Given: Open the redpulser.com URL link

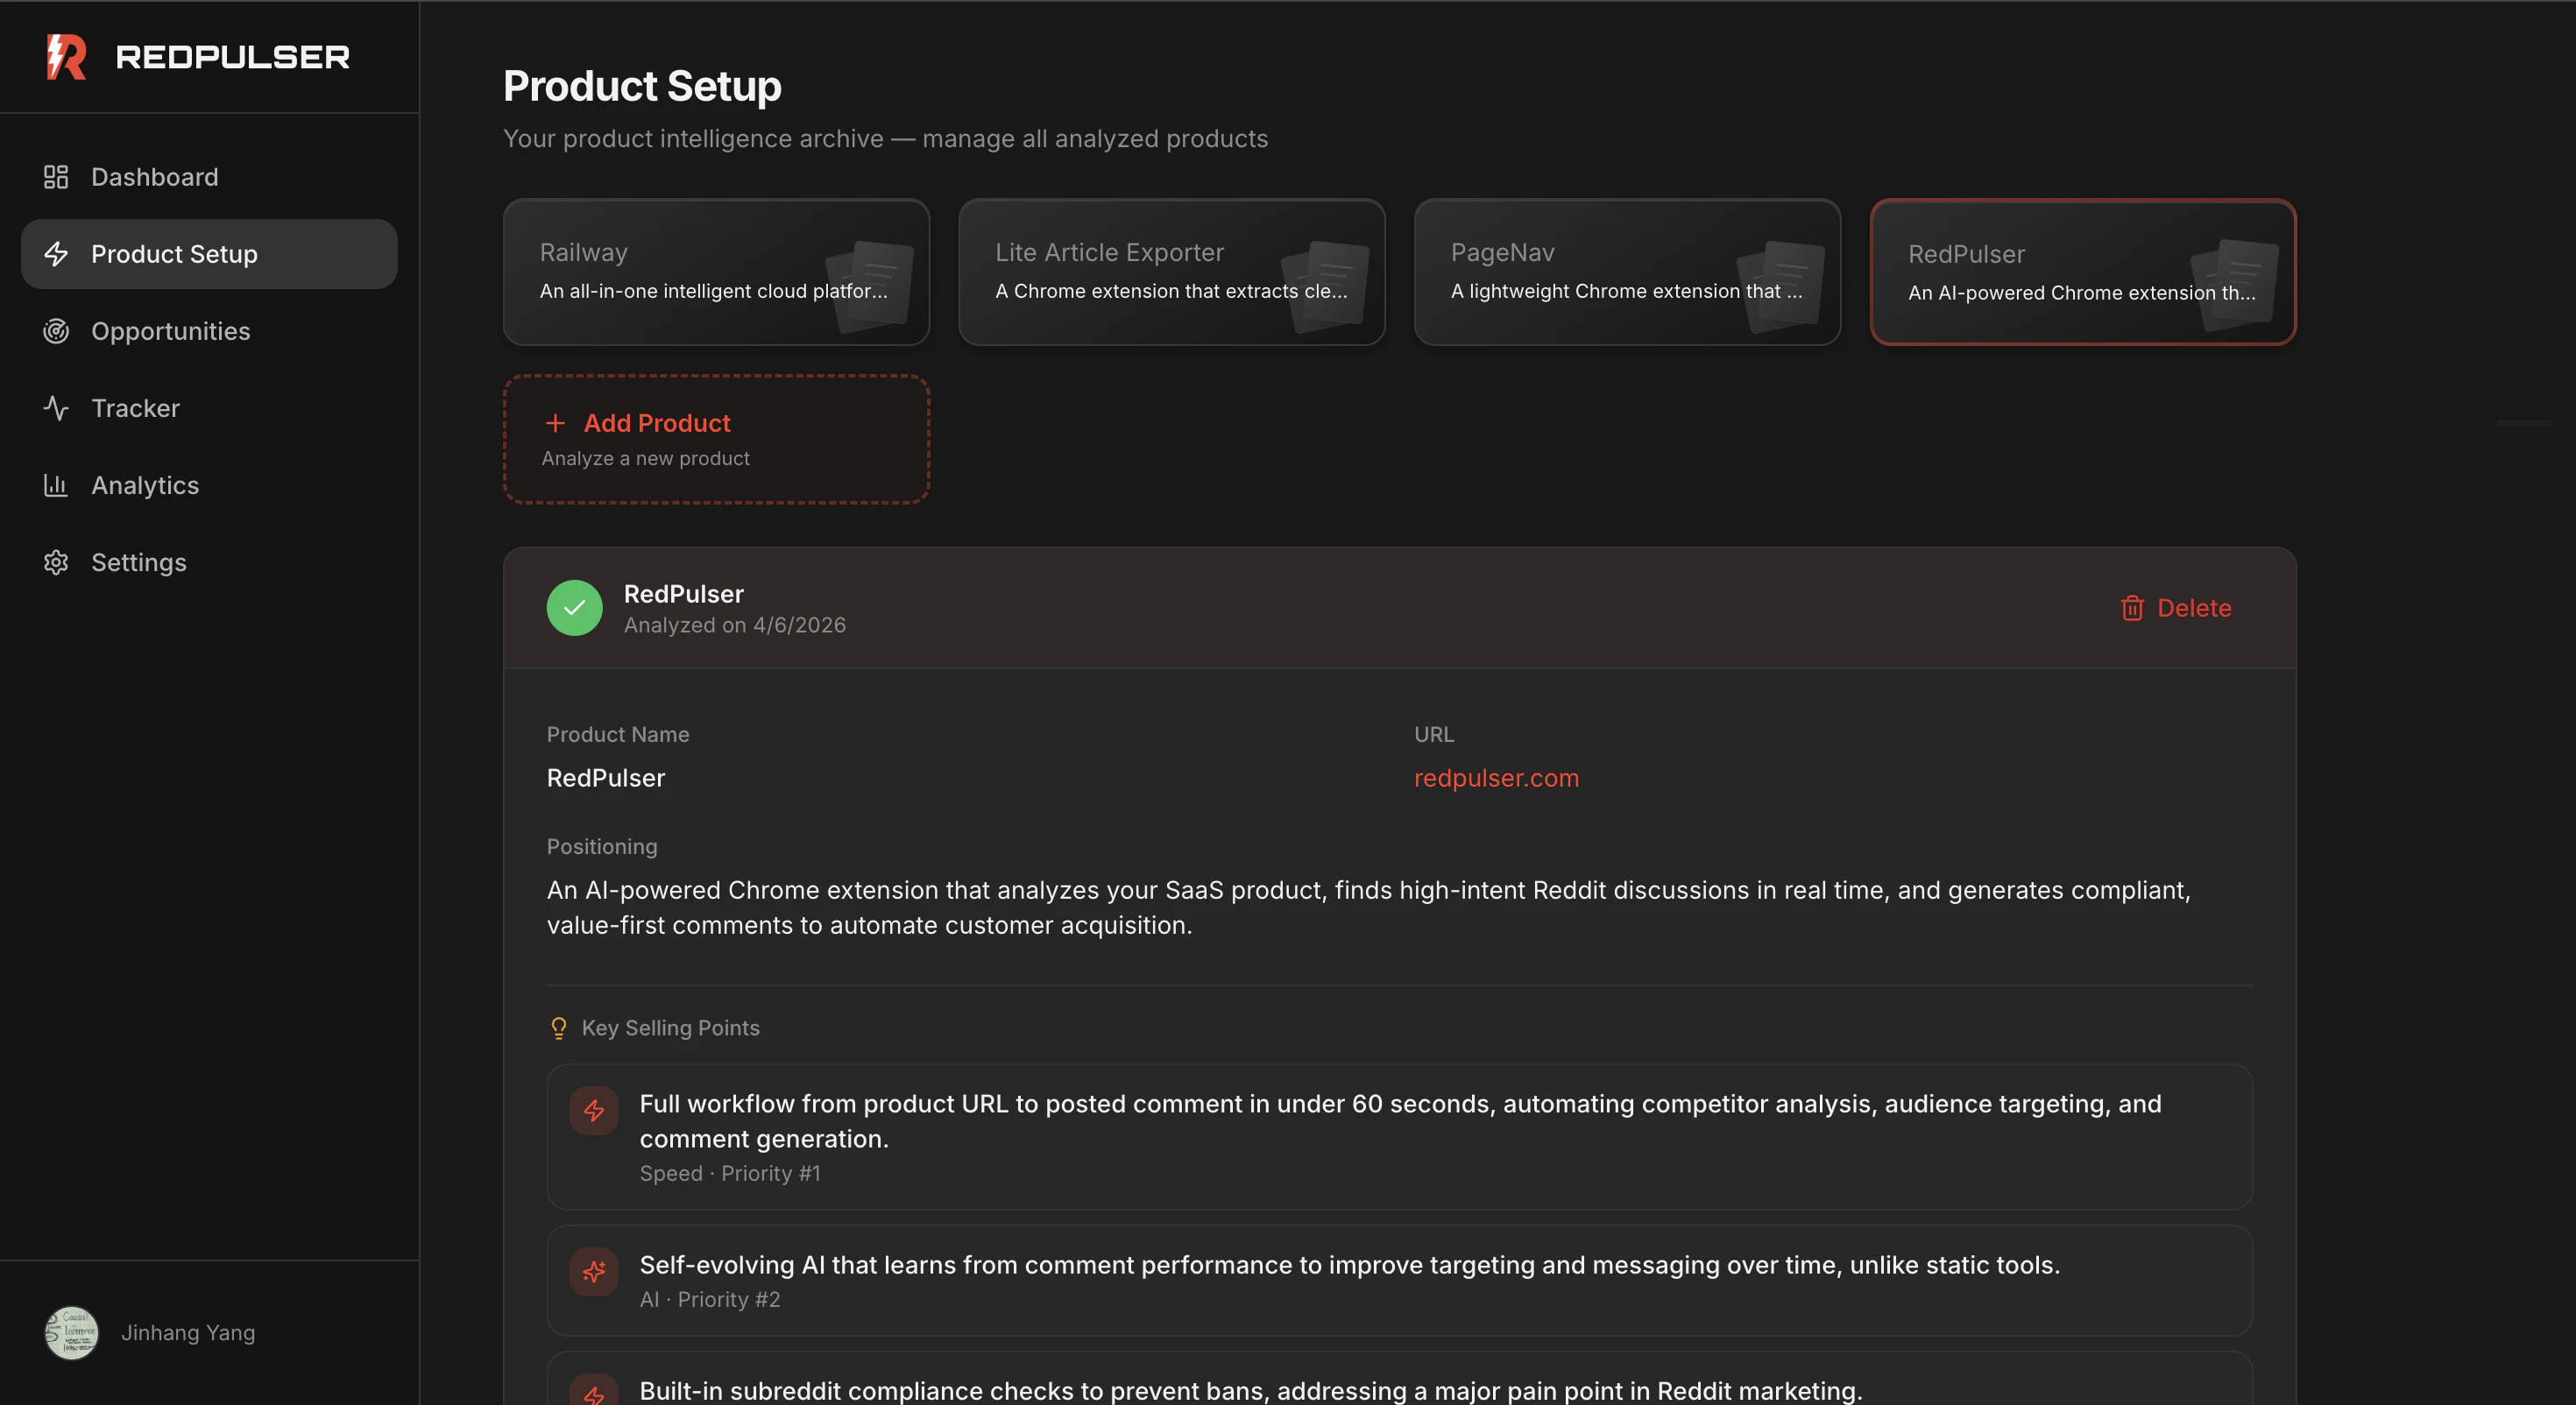Looking at the screenshot, I should 1496,778.
